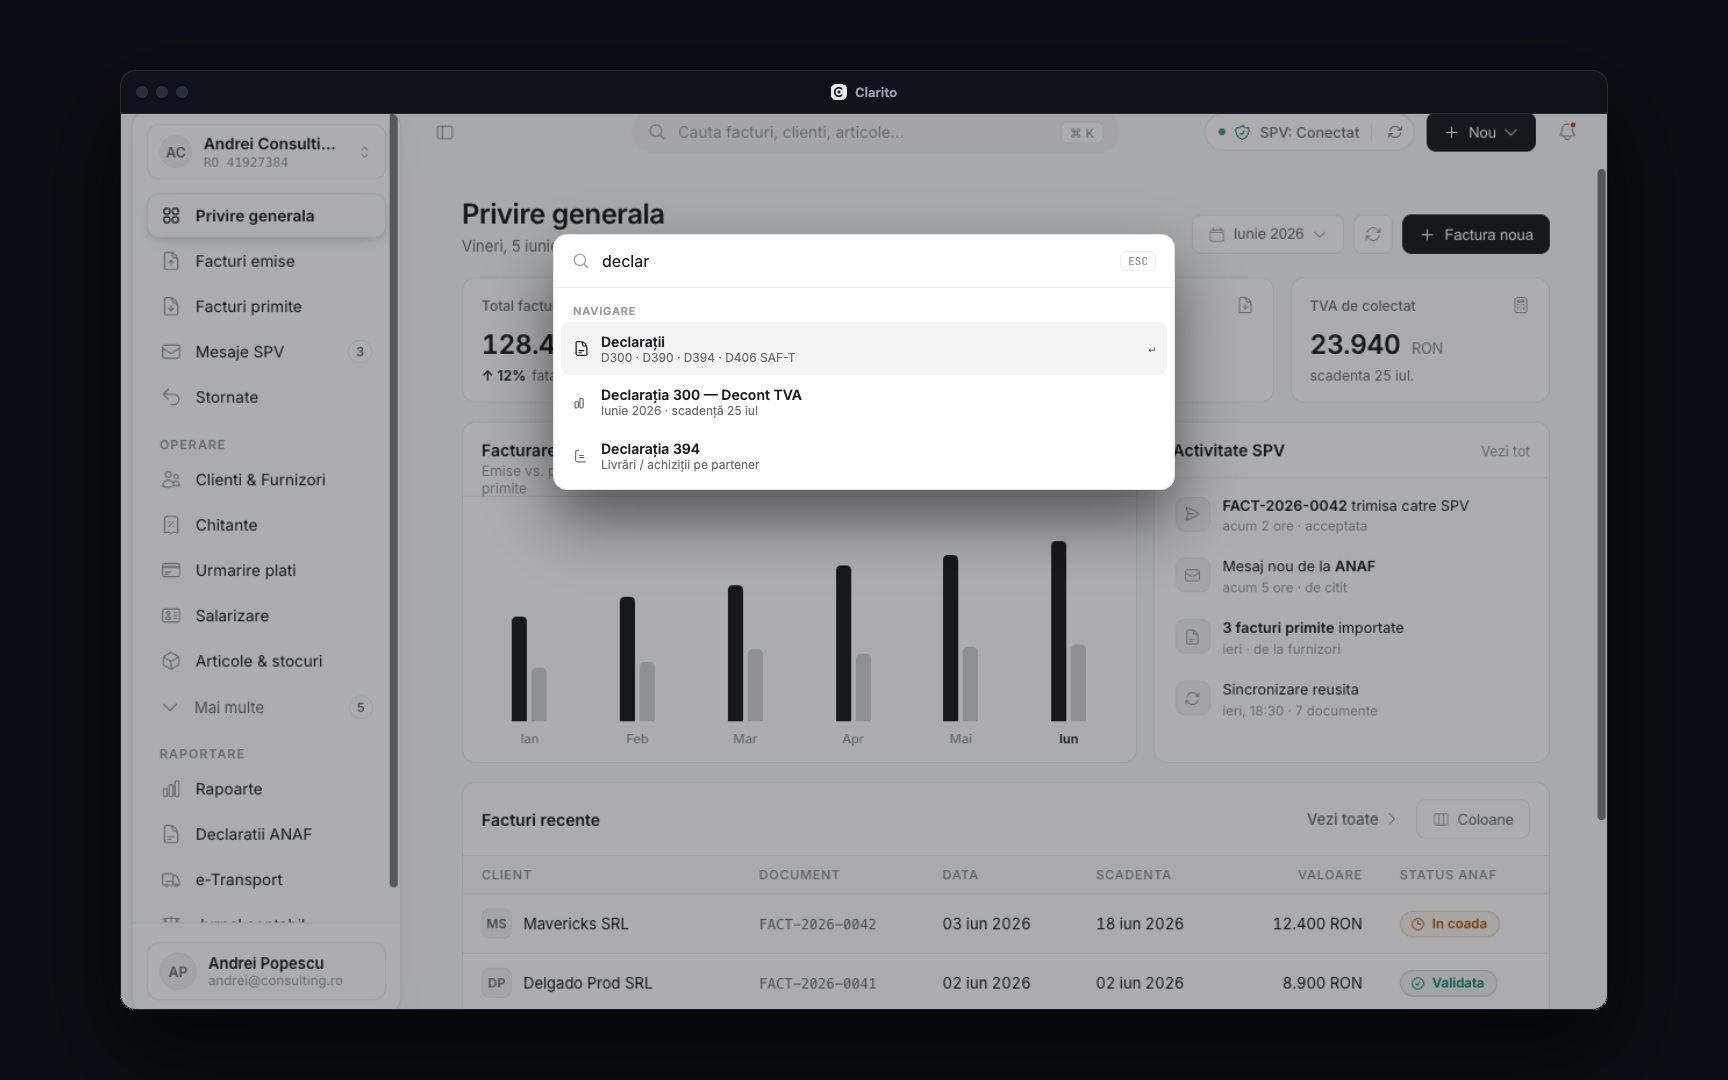Click the Declarația 394 result icon
Image resolution: width=1728 pixels, height=1080 pixels.
580,457
